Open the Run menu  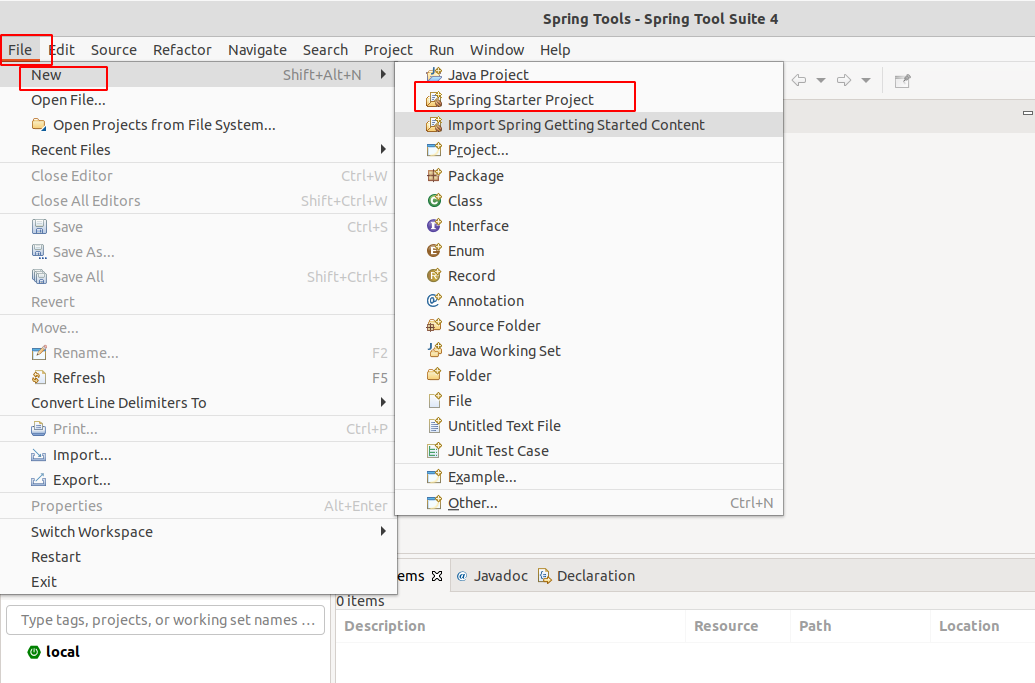tap(442, 50)
